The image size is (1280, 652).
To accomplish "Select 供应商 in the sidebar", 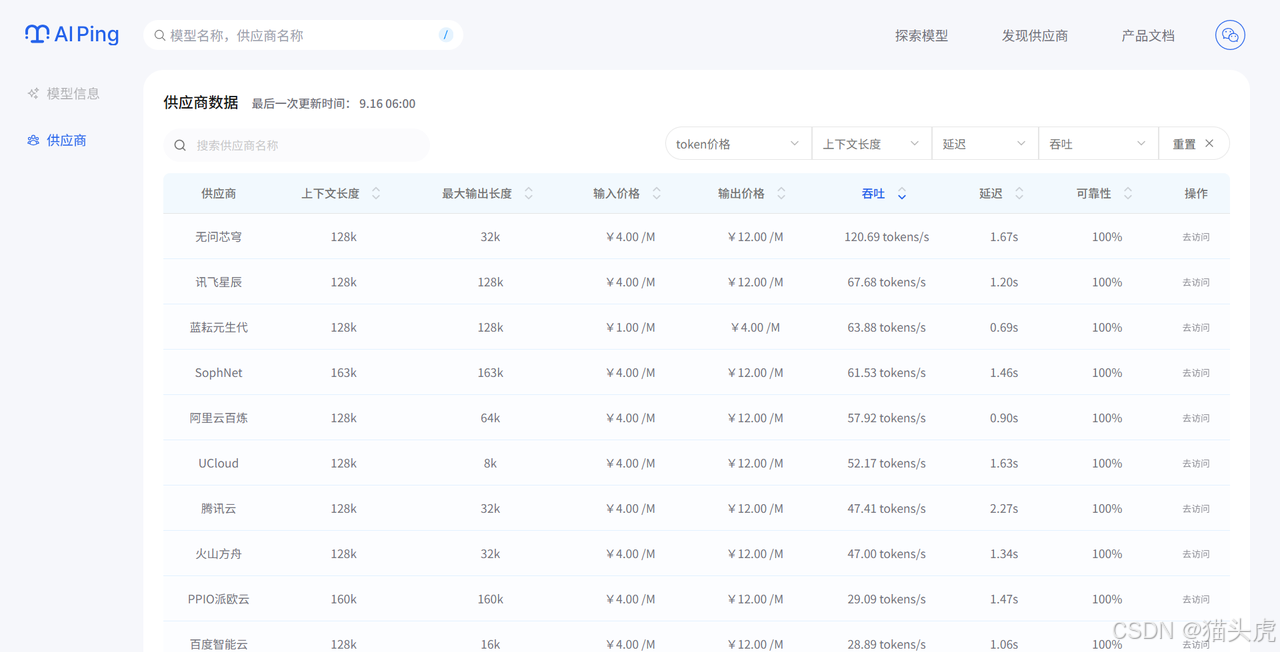I will point(57,140).
